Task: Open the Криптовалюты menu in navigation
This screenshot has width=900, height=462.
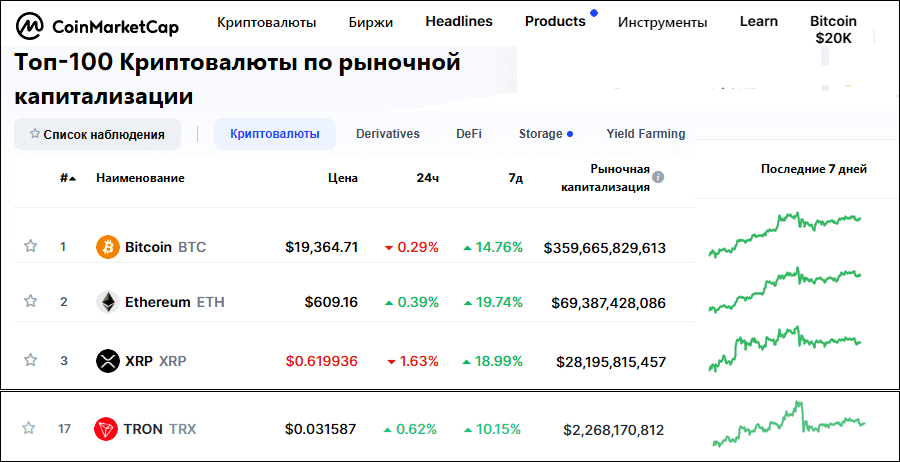Action: (266, 22)
